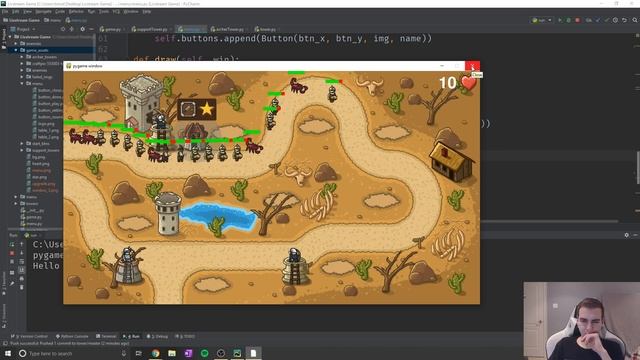
Task: Switch to the archerTower.py editor tab
Action: tap(228, 29)
